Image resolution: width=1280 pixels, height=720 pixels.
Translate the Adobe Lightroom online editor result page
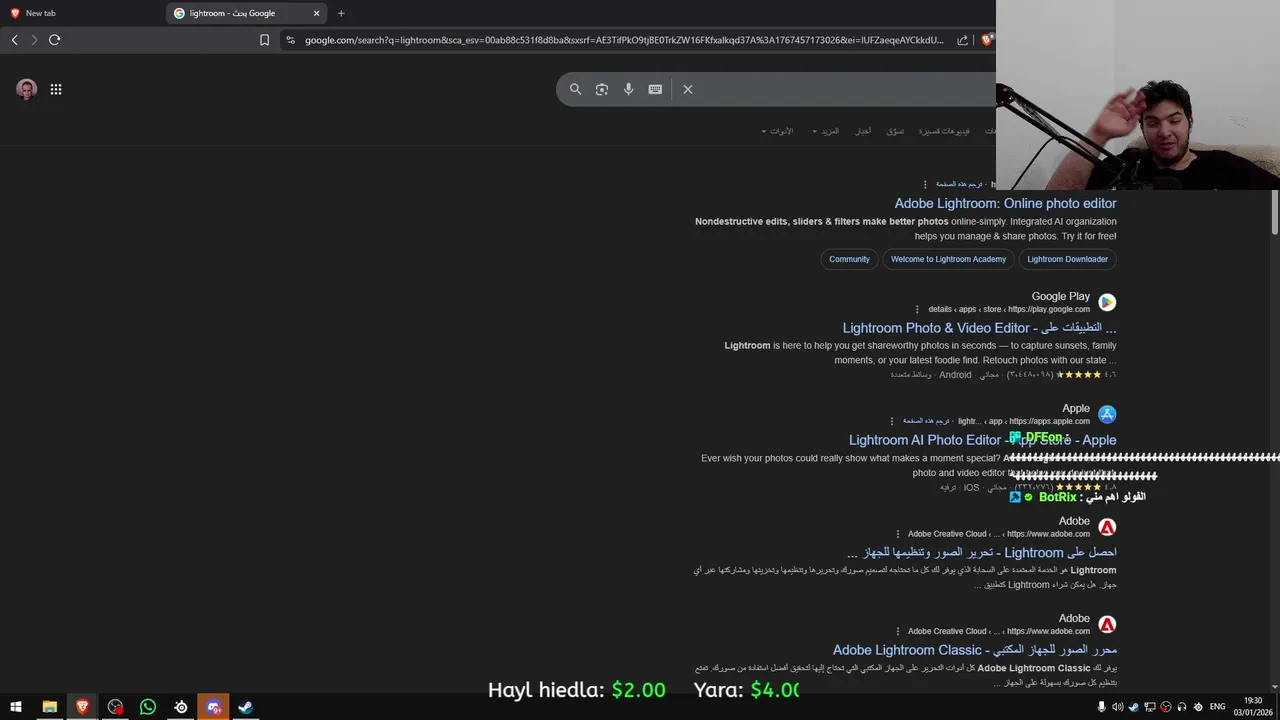tap(959, 184)
